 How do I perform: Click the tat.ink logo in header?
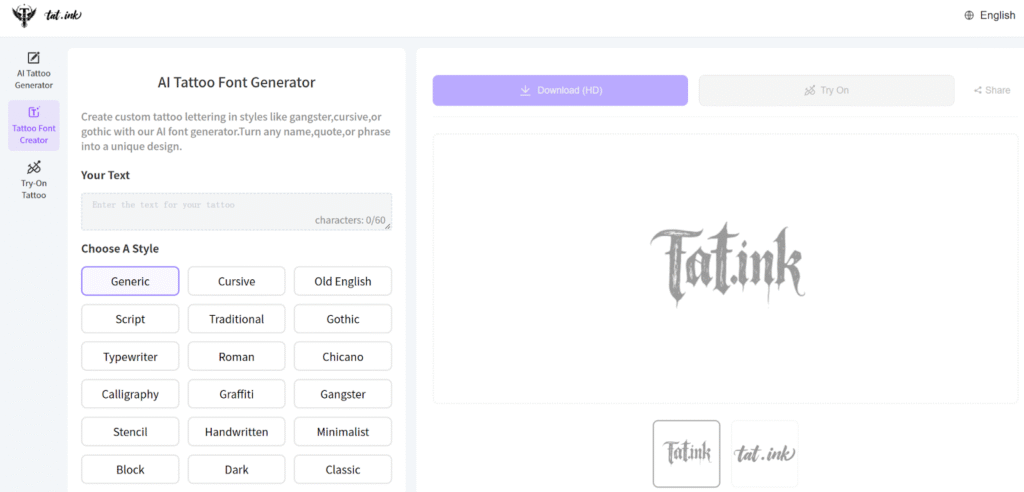[x=45, y=17]
